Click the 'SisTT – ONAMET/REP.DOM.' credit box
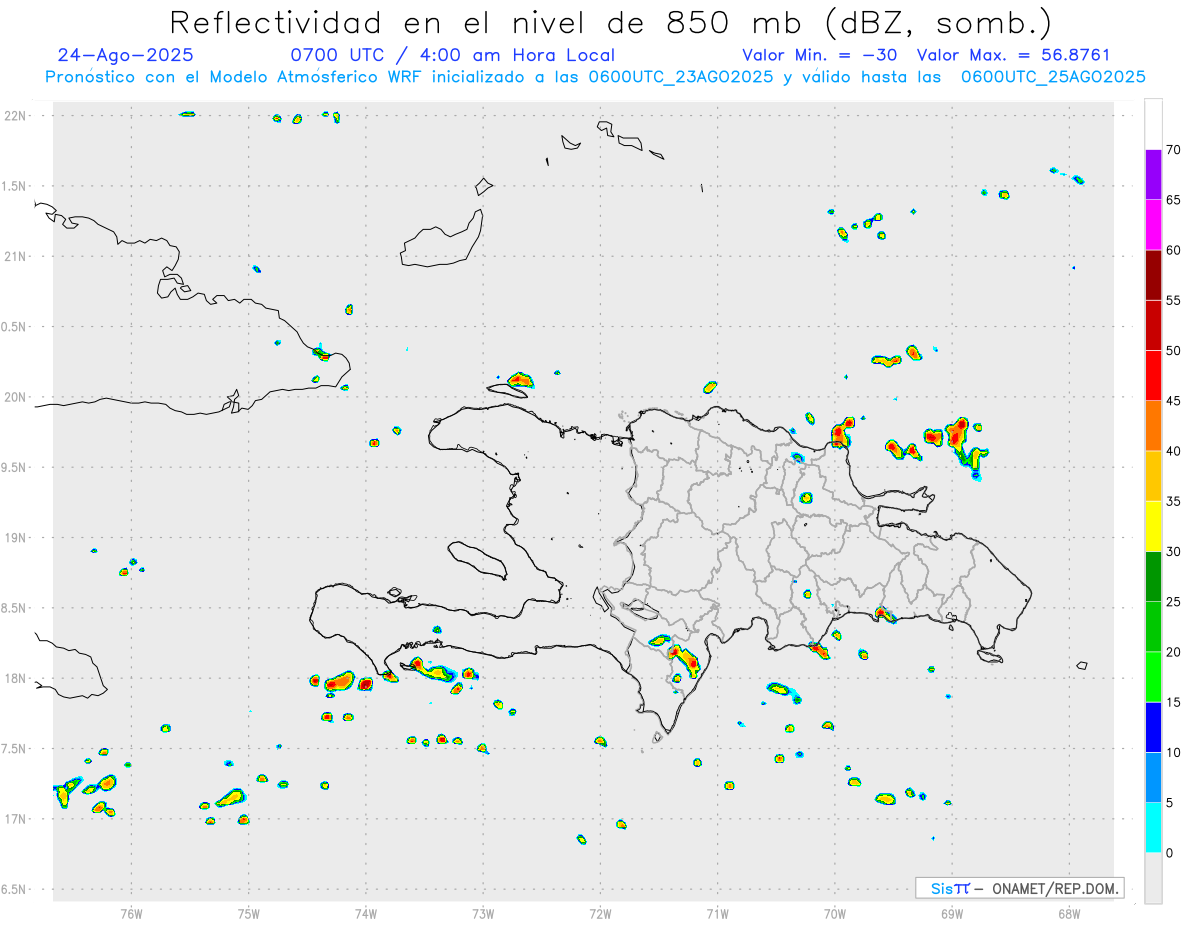 click(1020, 888)
